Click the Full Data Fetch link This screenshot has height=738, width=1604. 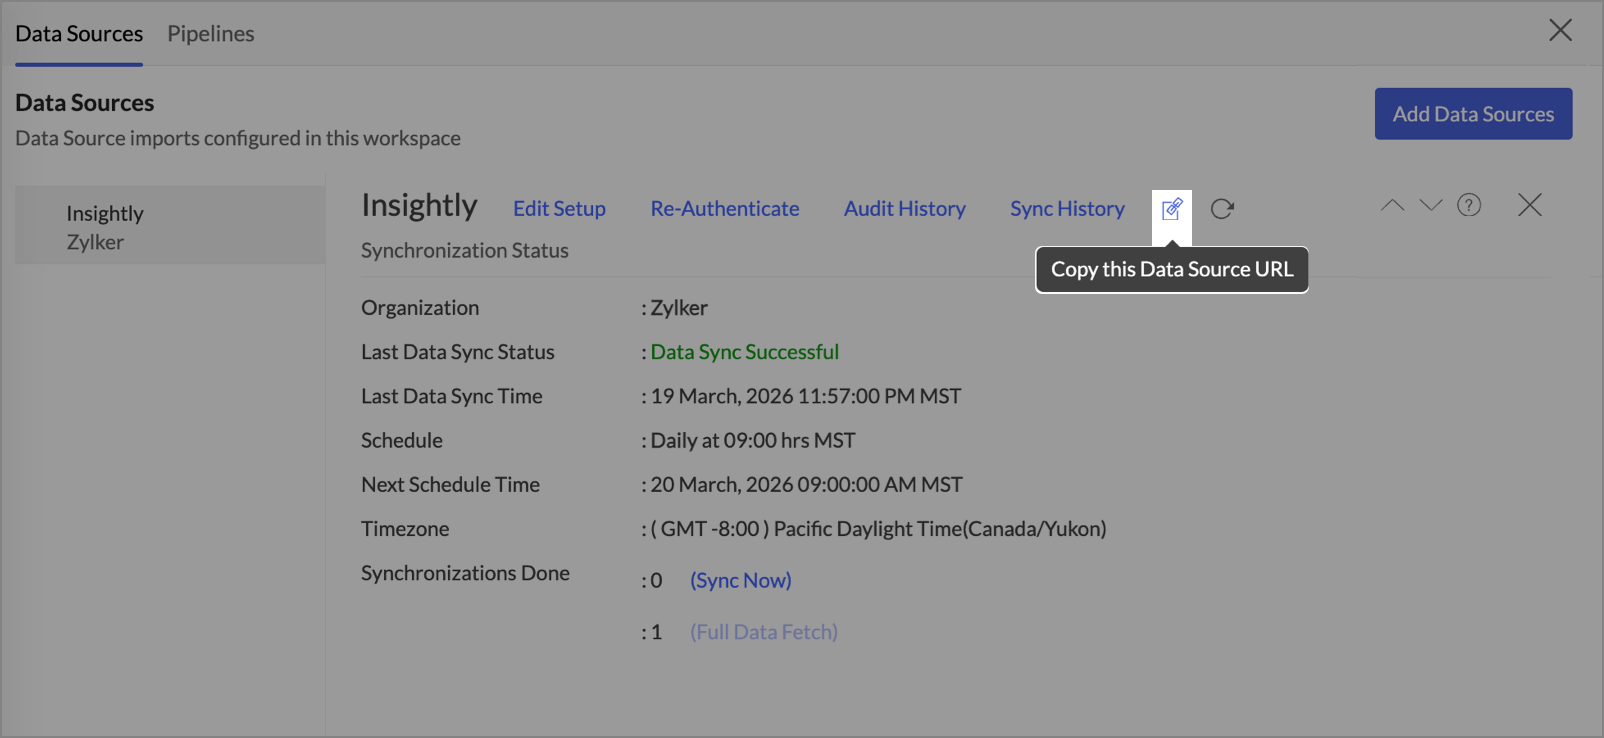tap(764, 632)
